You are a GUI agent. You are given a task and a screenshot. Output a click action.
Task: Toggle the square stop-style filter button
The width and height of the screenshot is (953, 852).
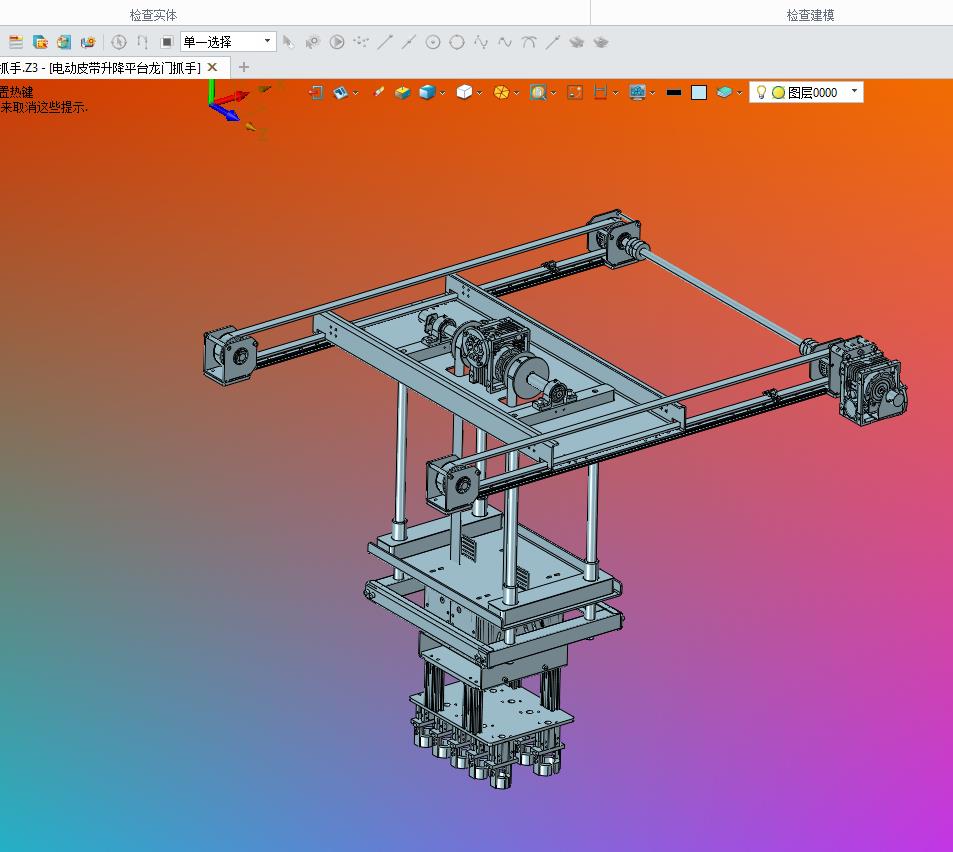[x=167, y=42]
